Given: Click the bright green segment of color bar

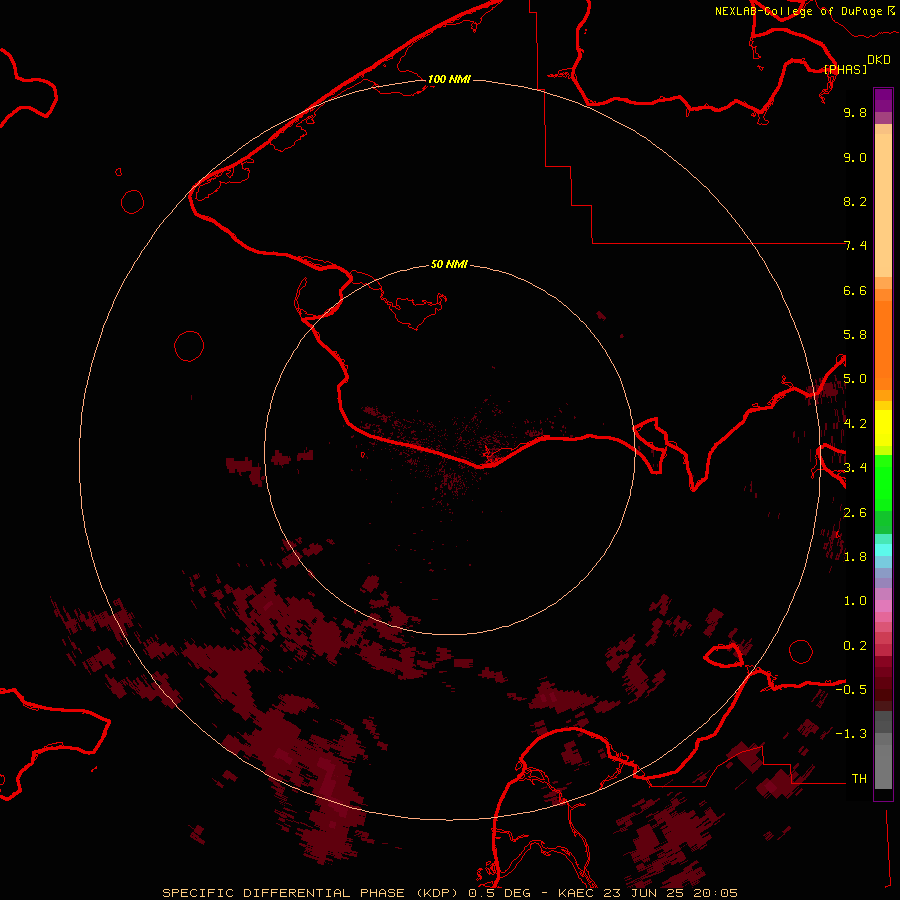Looking at the screenshot, I should pyautogui.click(x=883, y=483).
